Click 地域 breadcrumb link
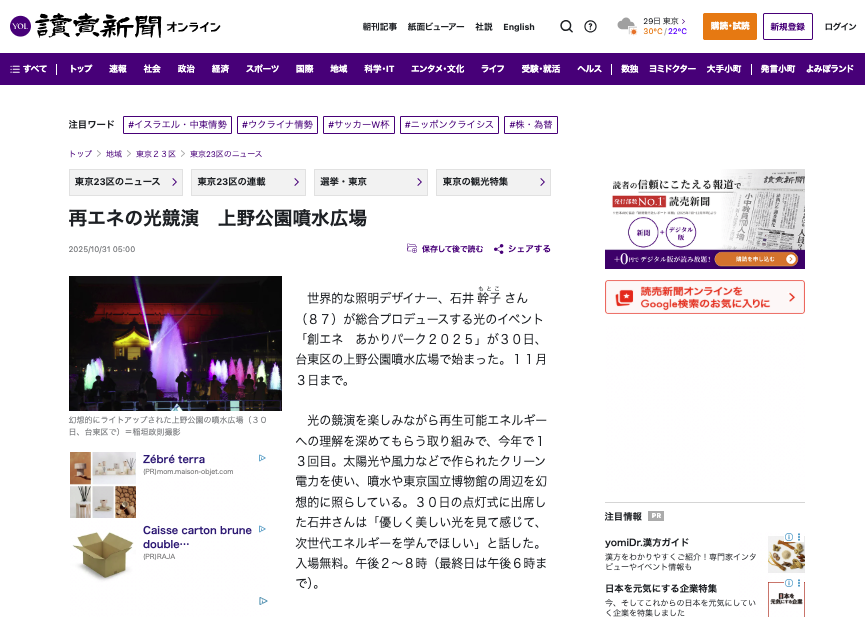Image resolution: width=865 pixels, height=617 pixels. [x=114, y=154]
